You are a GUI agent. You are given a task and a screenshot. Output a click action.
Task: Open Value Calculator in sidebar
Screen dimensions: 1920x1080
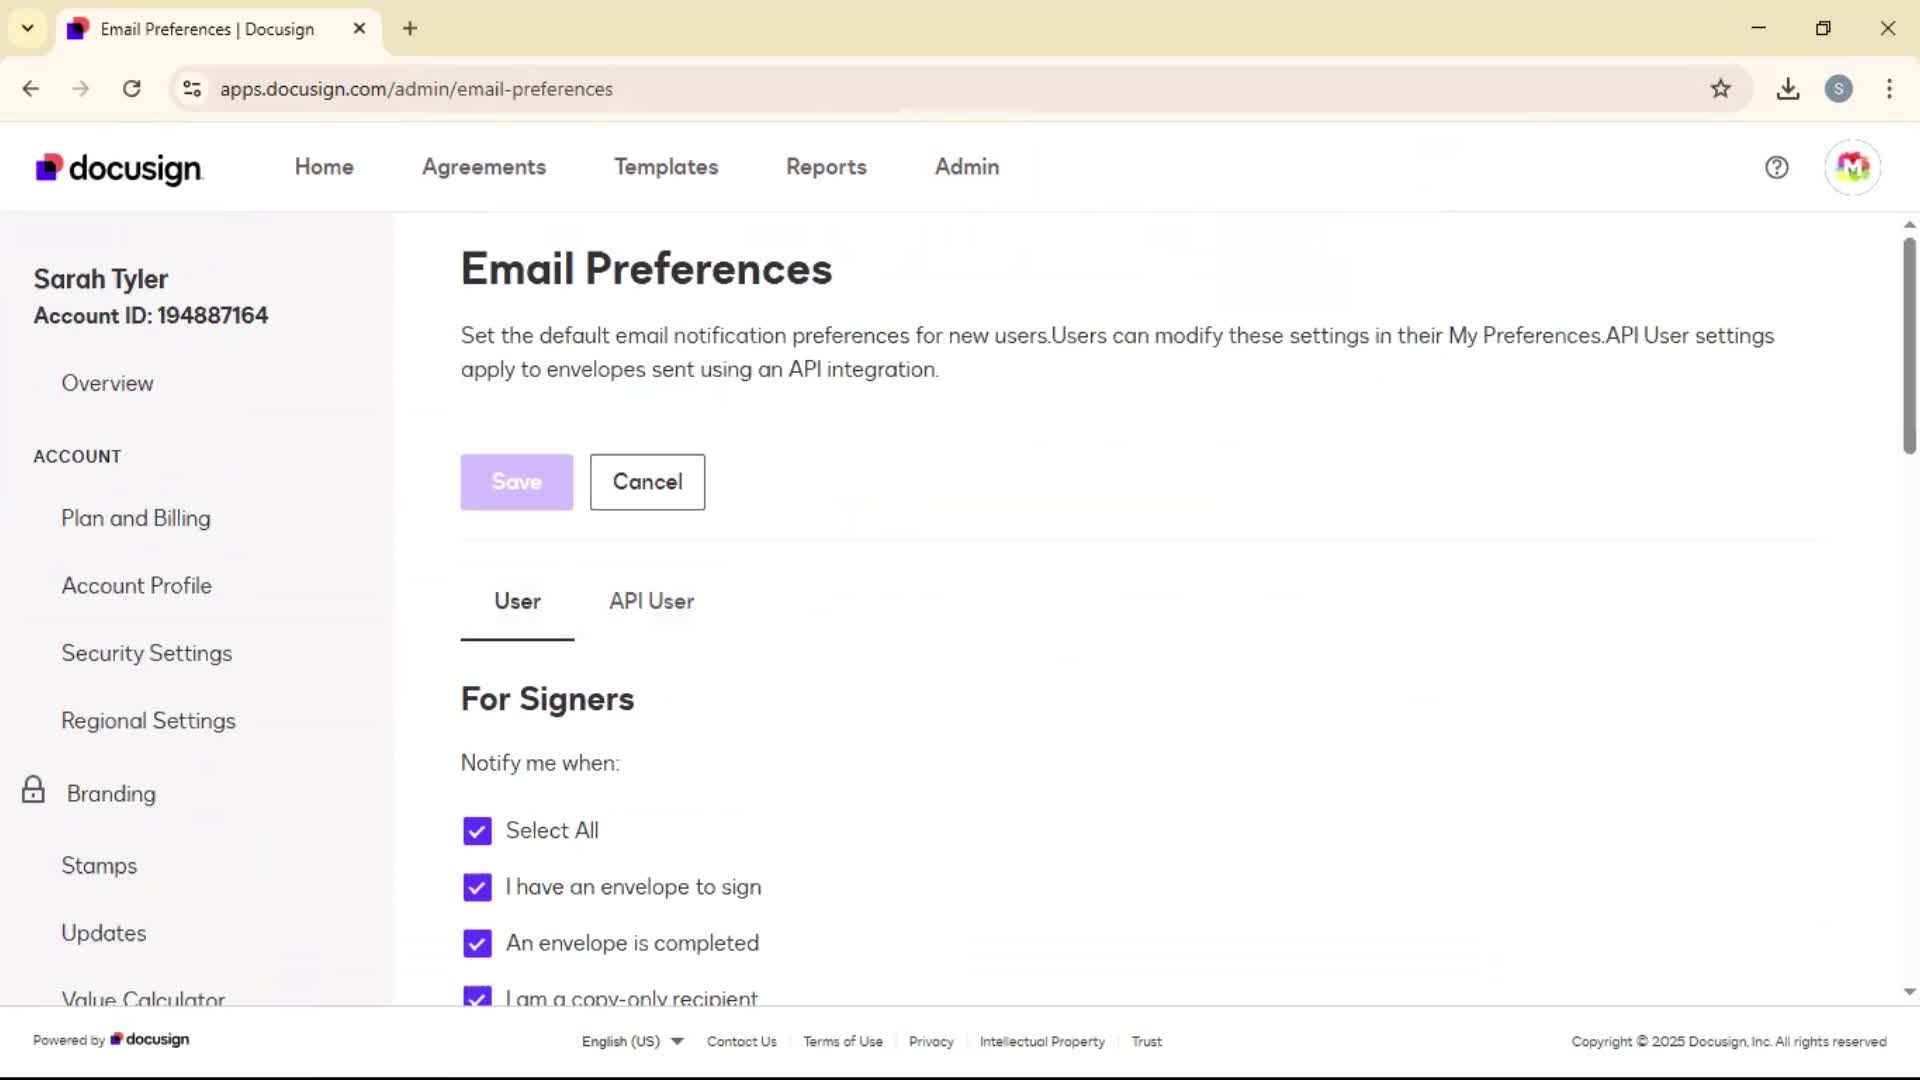pyautogui.click(x=143, y=997)
